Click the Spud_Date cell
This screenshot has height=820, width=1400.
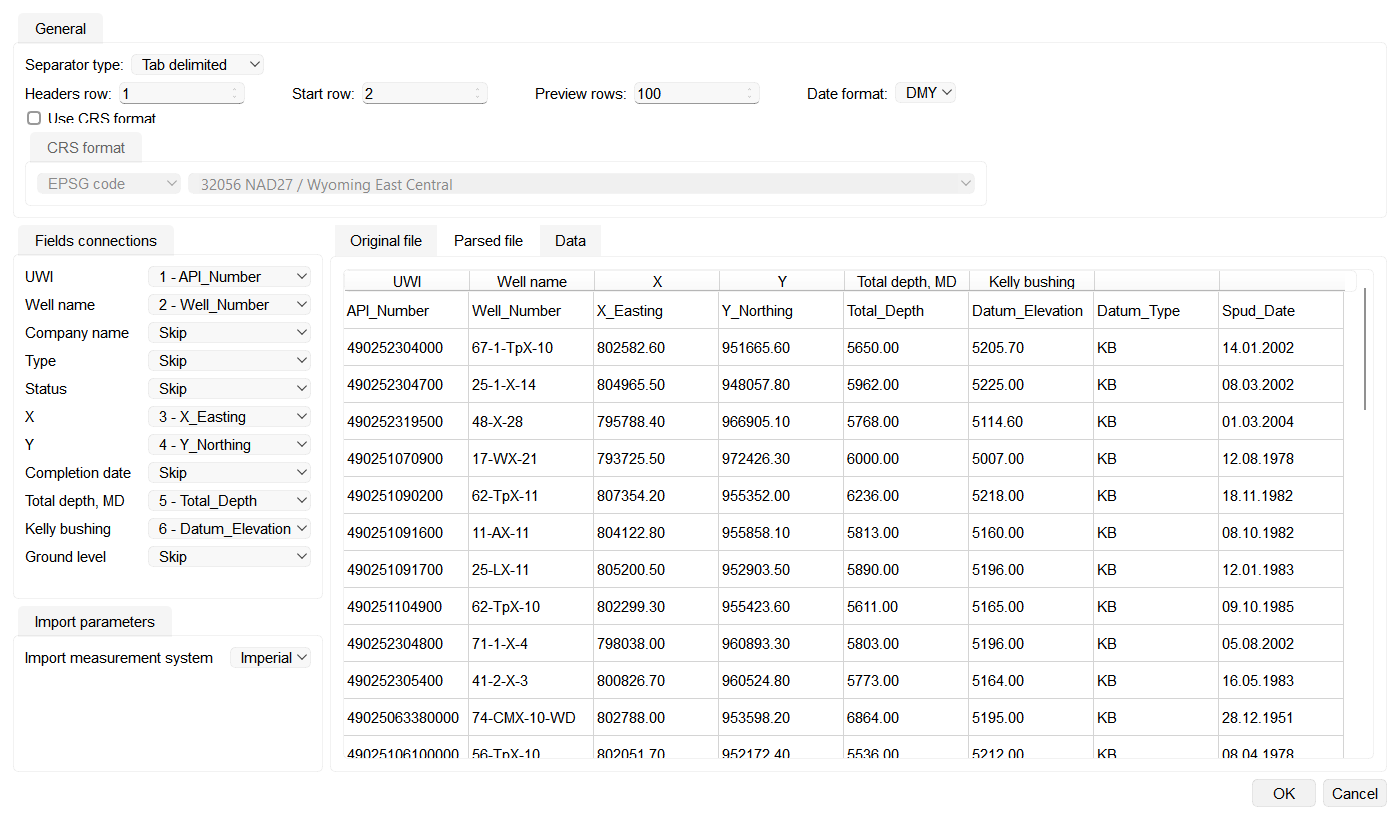1281,310
